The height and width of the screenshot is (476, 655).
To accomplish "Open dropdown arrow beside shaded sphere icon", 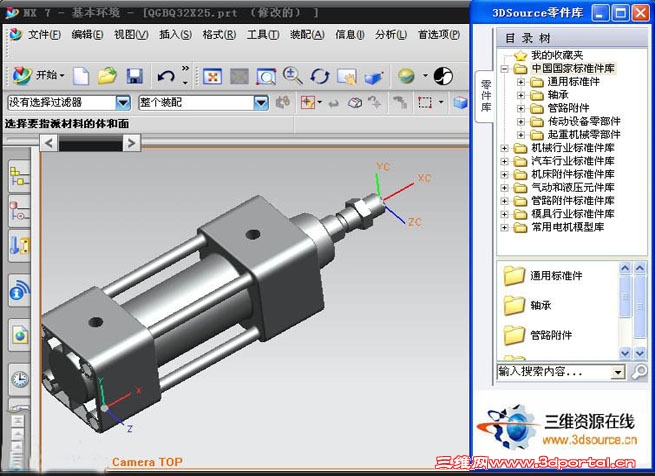I will point(425,76).
